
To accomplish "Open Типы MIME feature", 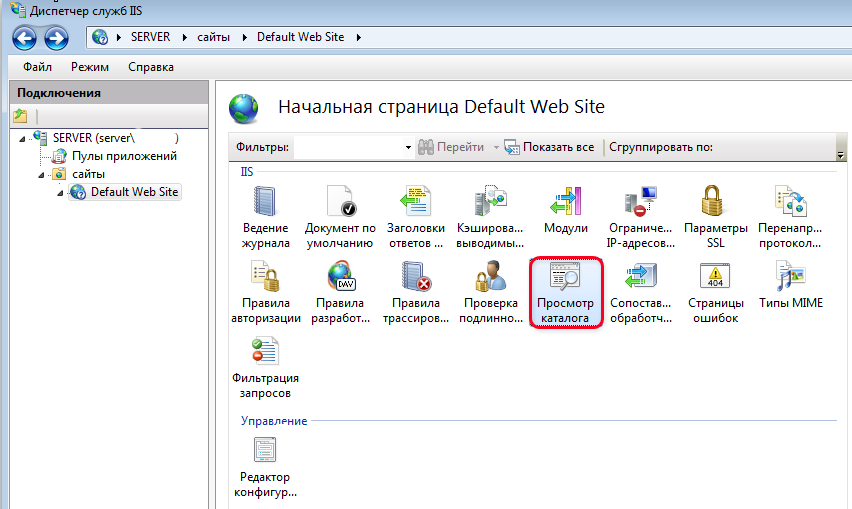I will click(x=791, y=285).
